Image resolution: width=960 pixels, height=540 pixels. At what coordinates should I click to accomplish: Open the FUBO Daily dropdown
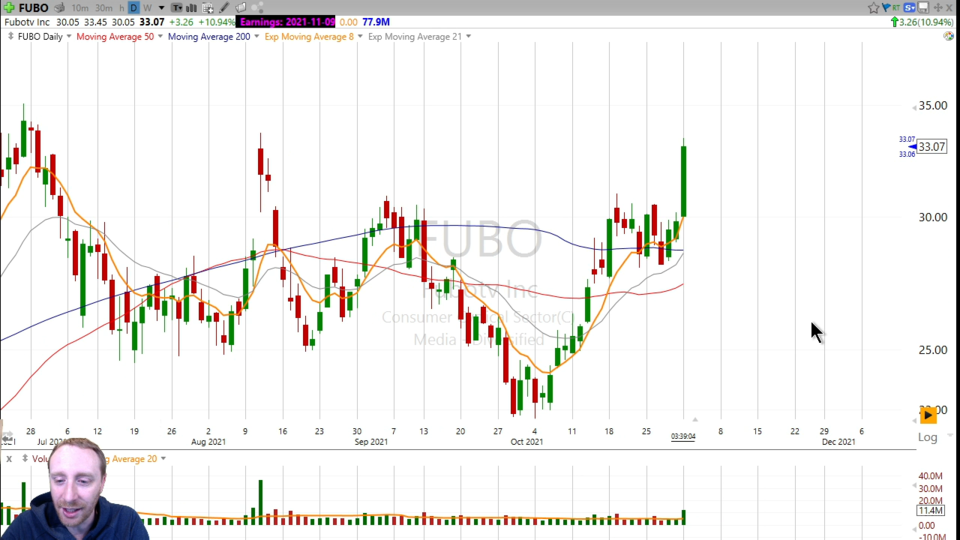[x=69, y=37]
